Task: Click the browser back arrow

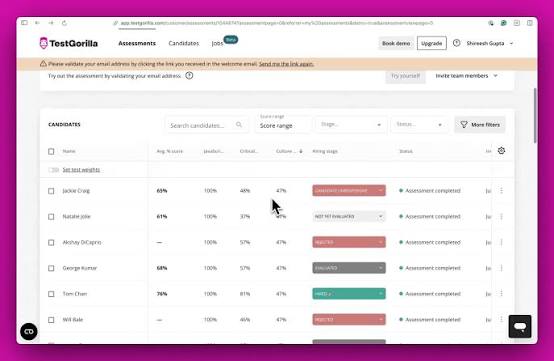Action: pos(37,23)
